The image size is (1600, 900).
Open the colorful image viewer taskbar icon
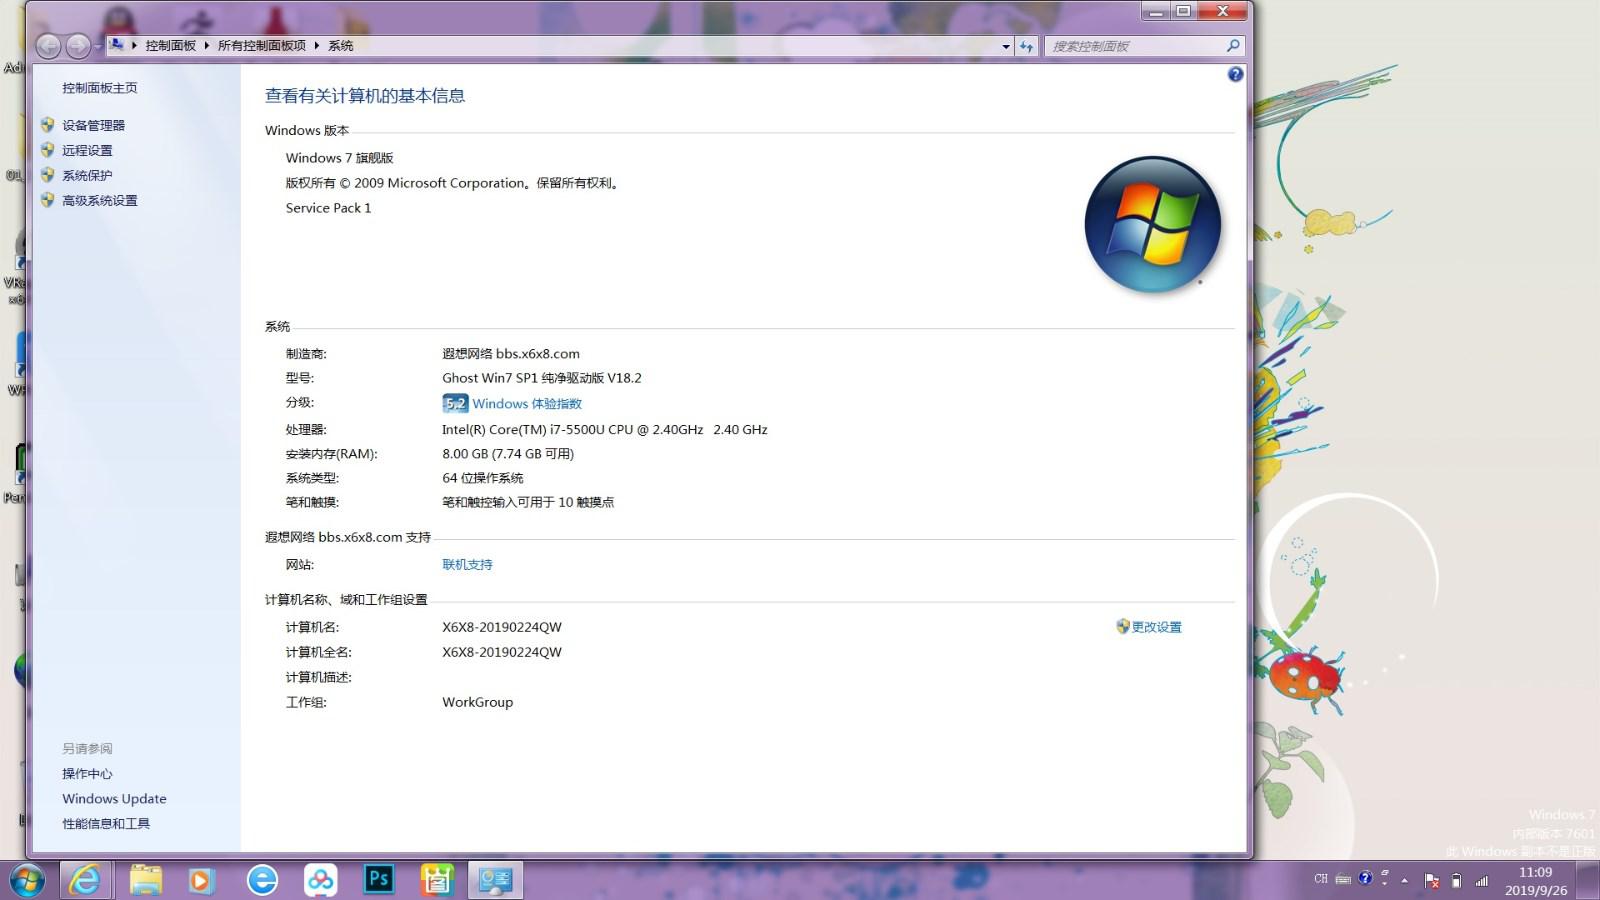click(436, 880)
